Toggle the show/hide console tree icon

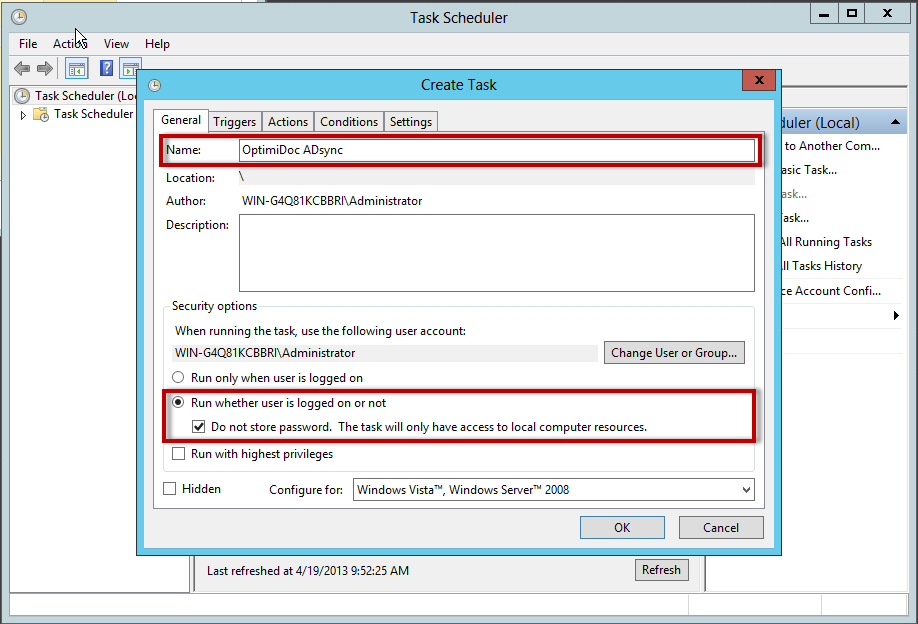pos(77,69)
